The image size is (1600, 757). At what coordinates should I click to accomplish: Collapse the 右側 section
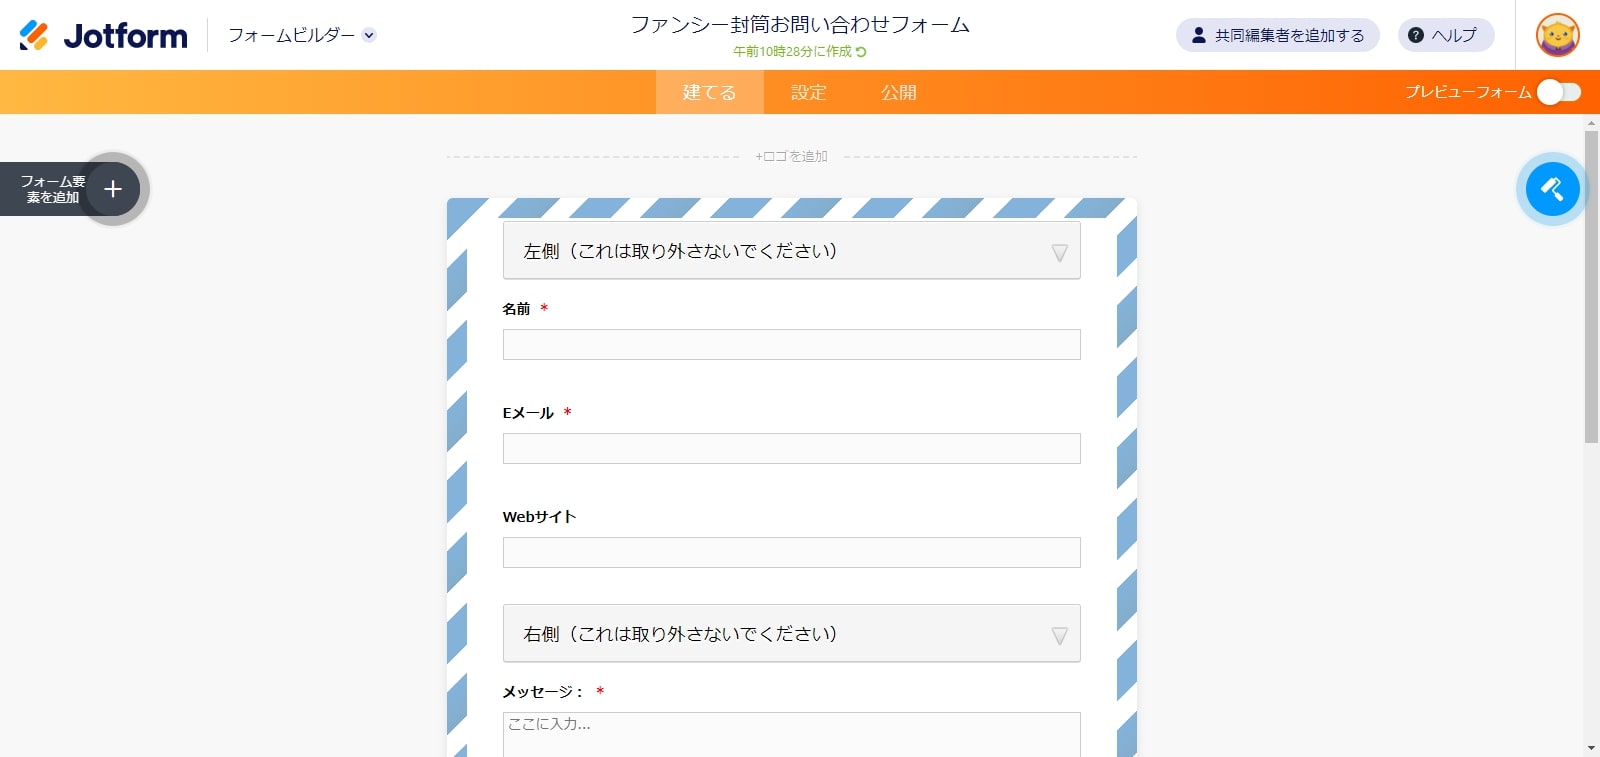tap(1059, 636)
